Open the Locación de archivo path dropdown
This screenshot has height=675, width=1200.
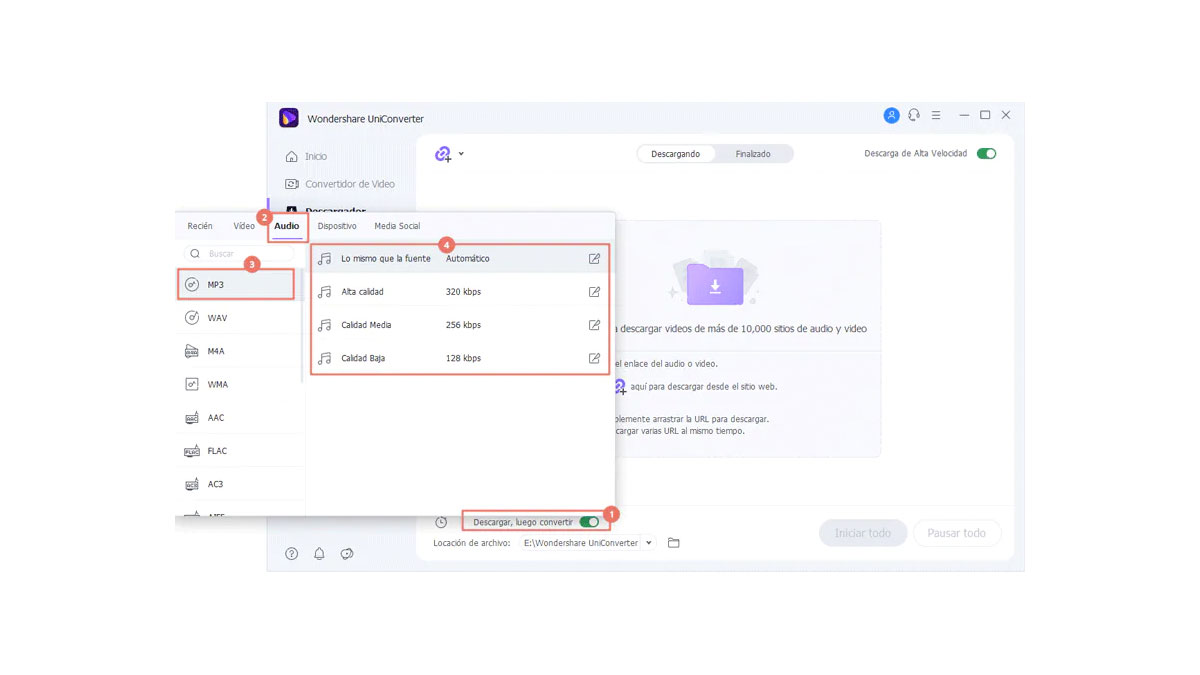[649, 543]
